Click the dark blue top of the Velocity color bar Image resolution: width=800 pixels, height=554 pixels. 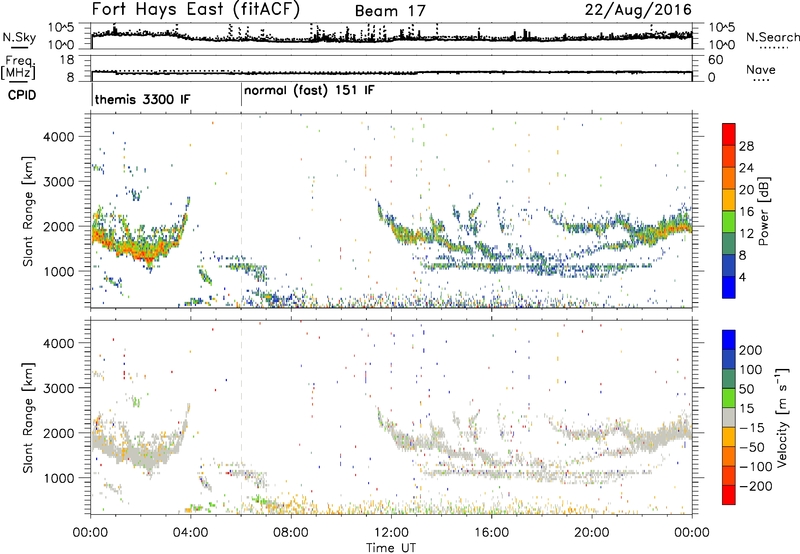[x=729, y=339]
